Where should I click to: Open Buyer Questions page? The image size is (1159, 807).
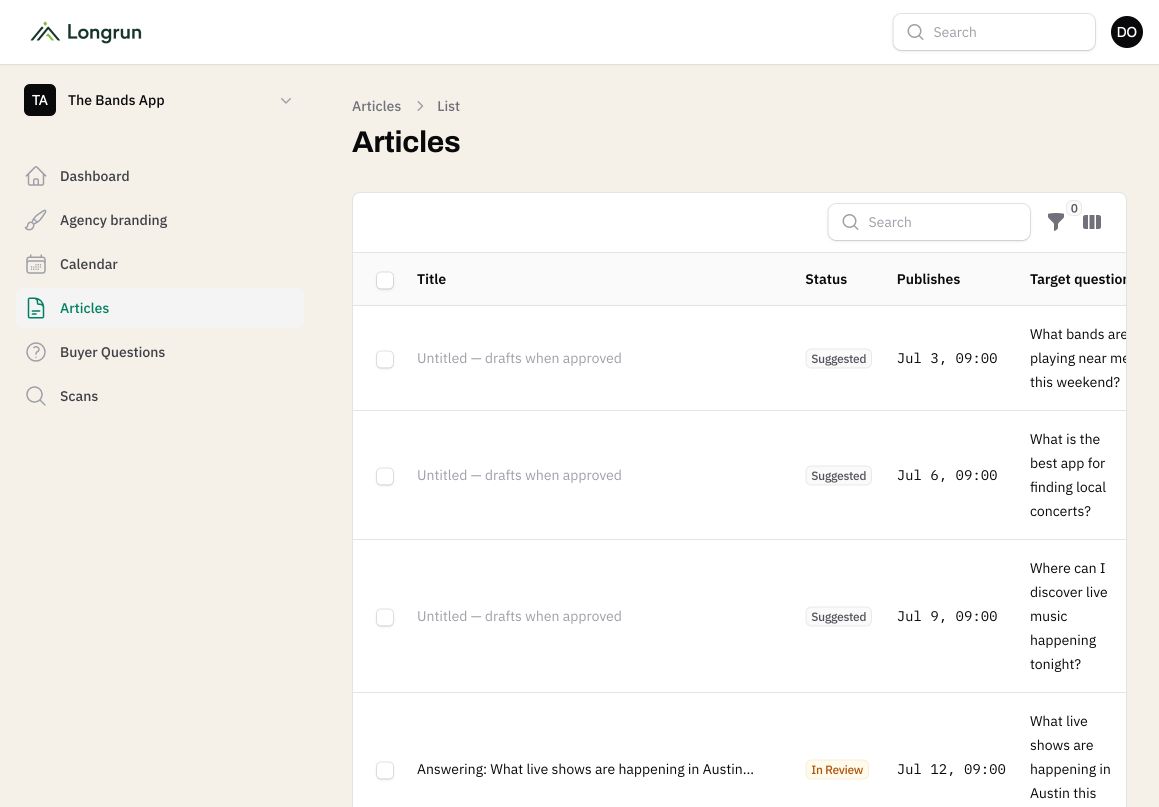[x=160, y=352]
